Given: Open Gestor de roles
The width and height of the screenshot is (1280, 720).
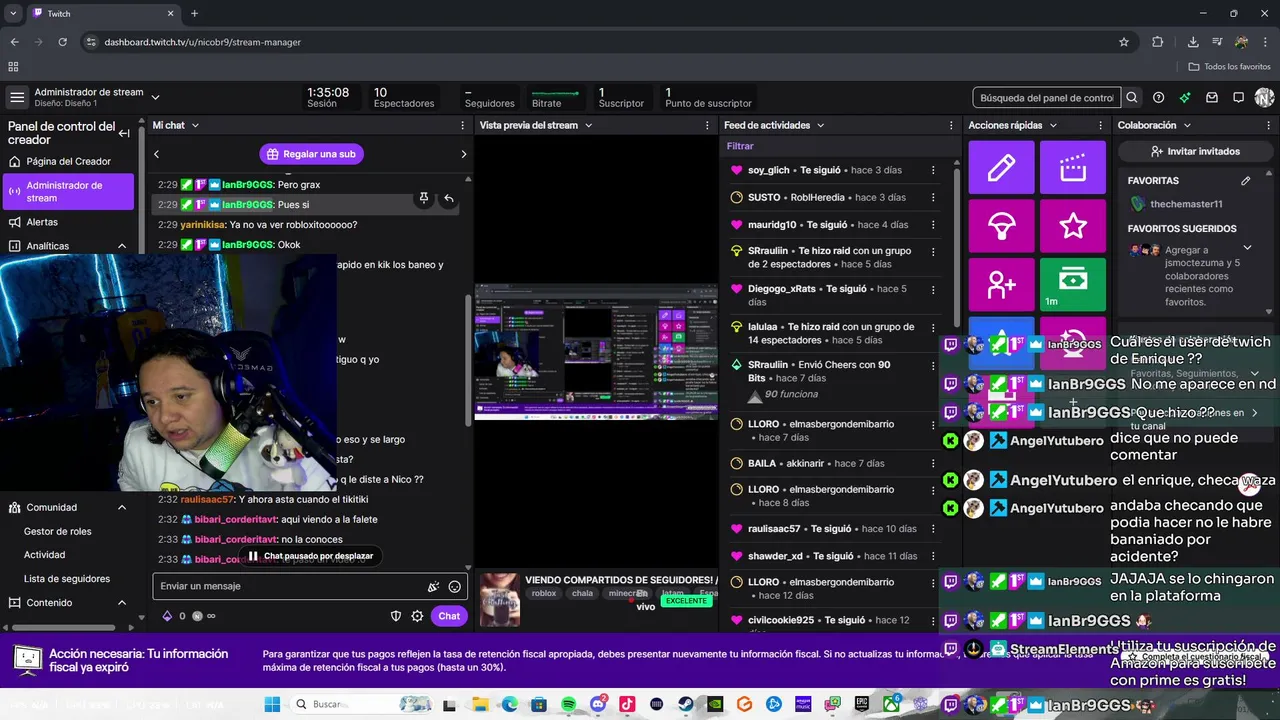Looking at the screenshot, I should [58, 531].
